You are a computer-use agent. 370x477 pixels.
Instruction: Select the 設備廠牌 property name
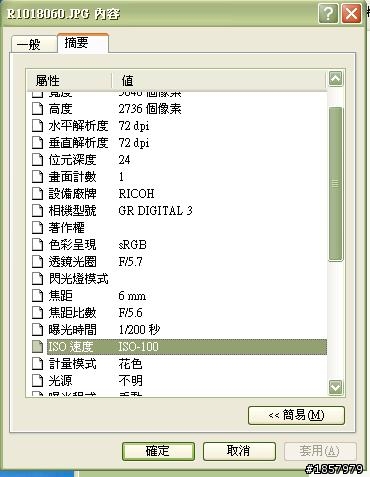point(72,194)
